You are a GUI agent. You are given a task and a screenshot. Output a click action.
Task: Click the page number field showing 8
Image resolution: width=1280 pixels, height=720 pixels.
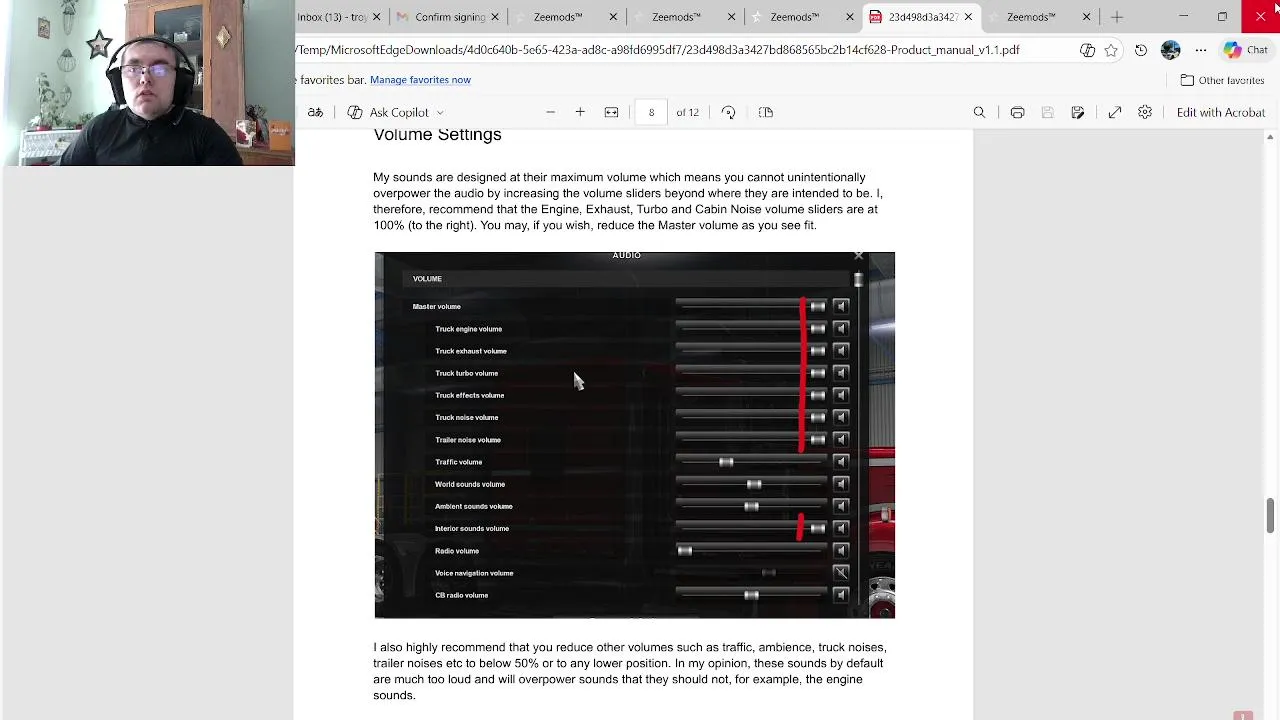point(651,112)
